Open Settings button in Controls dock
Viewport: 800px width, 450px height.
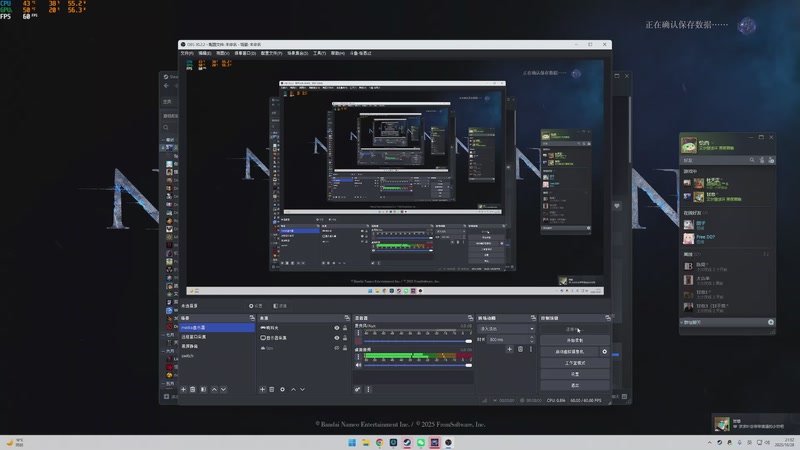[x=574, y=374]
